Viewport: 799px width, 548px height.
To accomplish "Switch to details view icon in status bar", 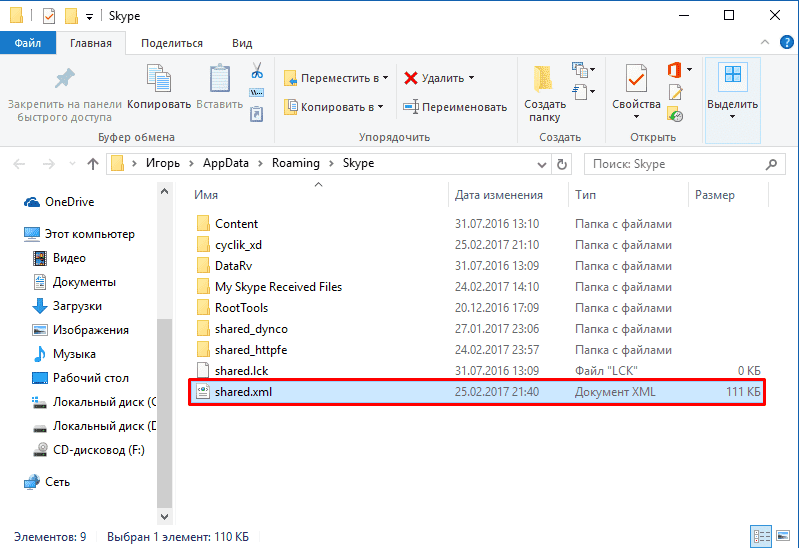I will pos(762,536).
